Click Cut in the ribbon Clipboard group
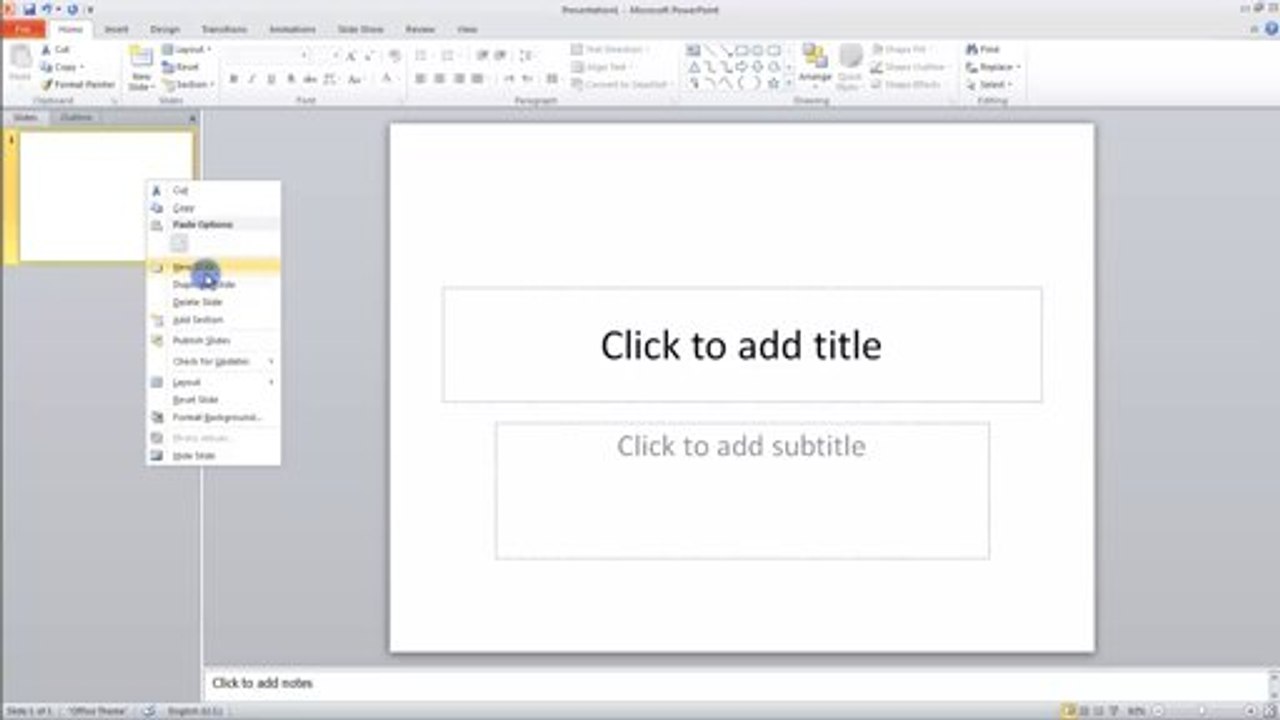This screenshot has height=720, width=1280. pos(56,49)
